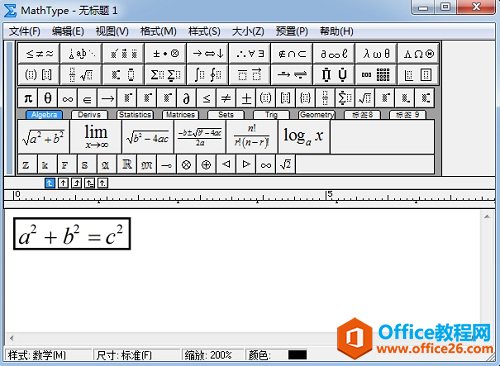Insert the log base a of x expression
Image resolution: width=500 pixels, height=366 pixels.
click(304, 137)
